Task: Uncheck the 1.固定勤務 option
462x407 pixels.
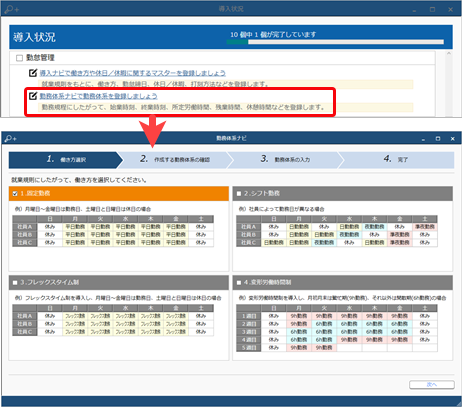Action: point(15,193)
